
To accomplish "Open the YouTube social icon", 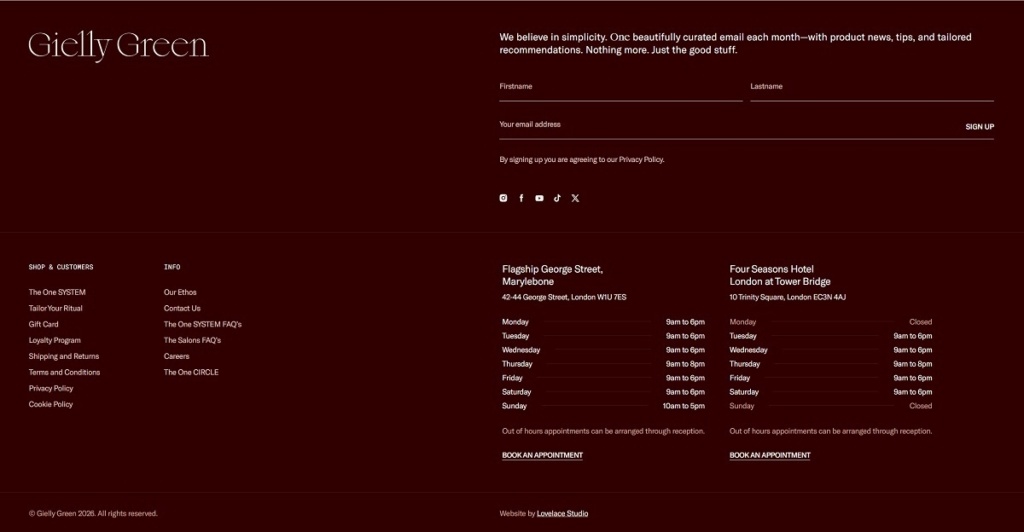I will click(x=539, y=198).
